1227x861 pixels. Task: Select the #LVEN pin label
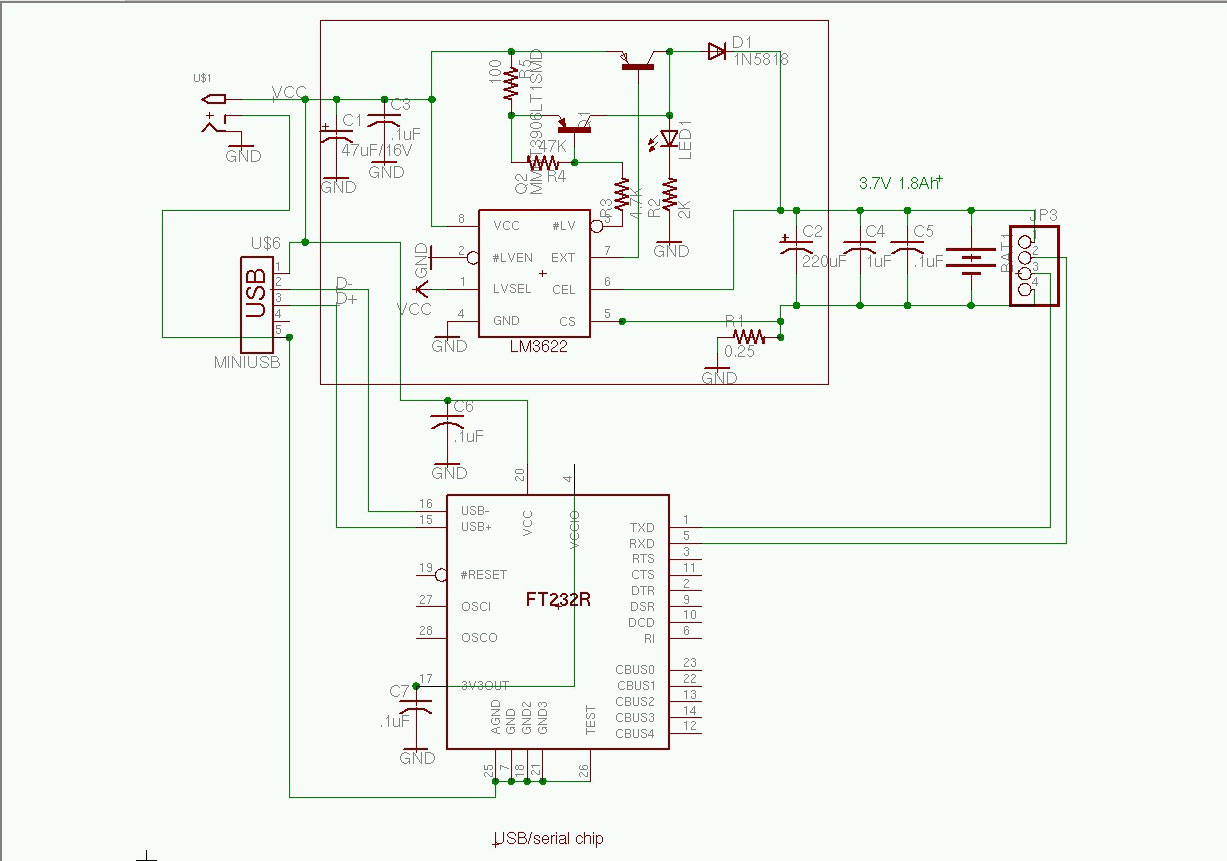click(512, 257)
